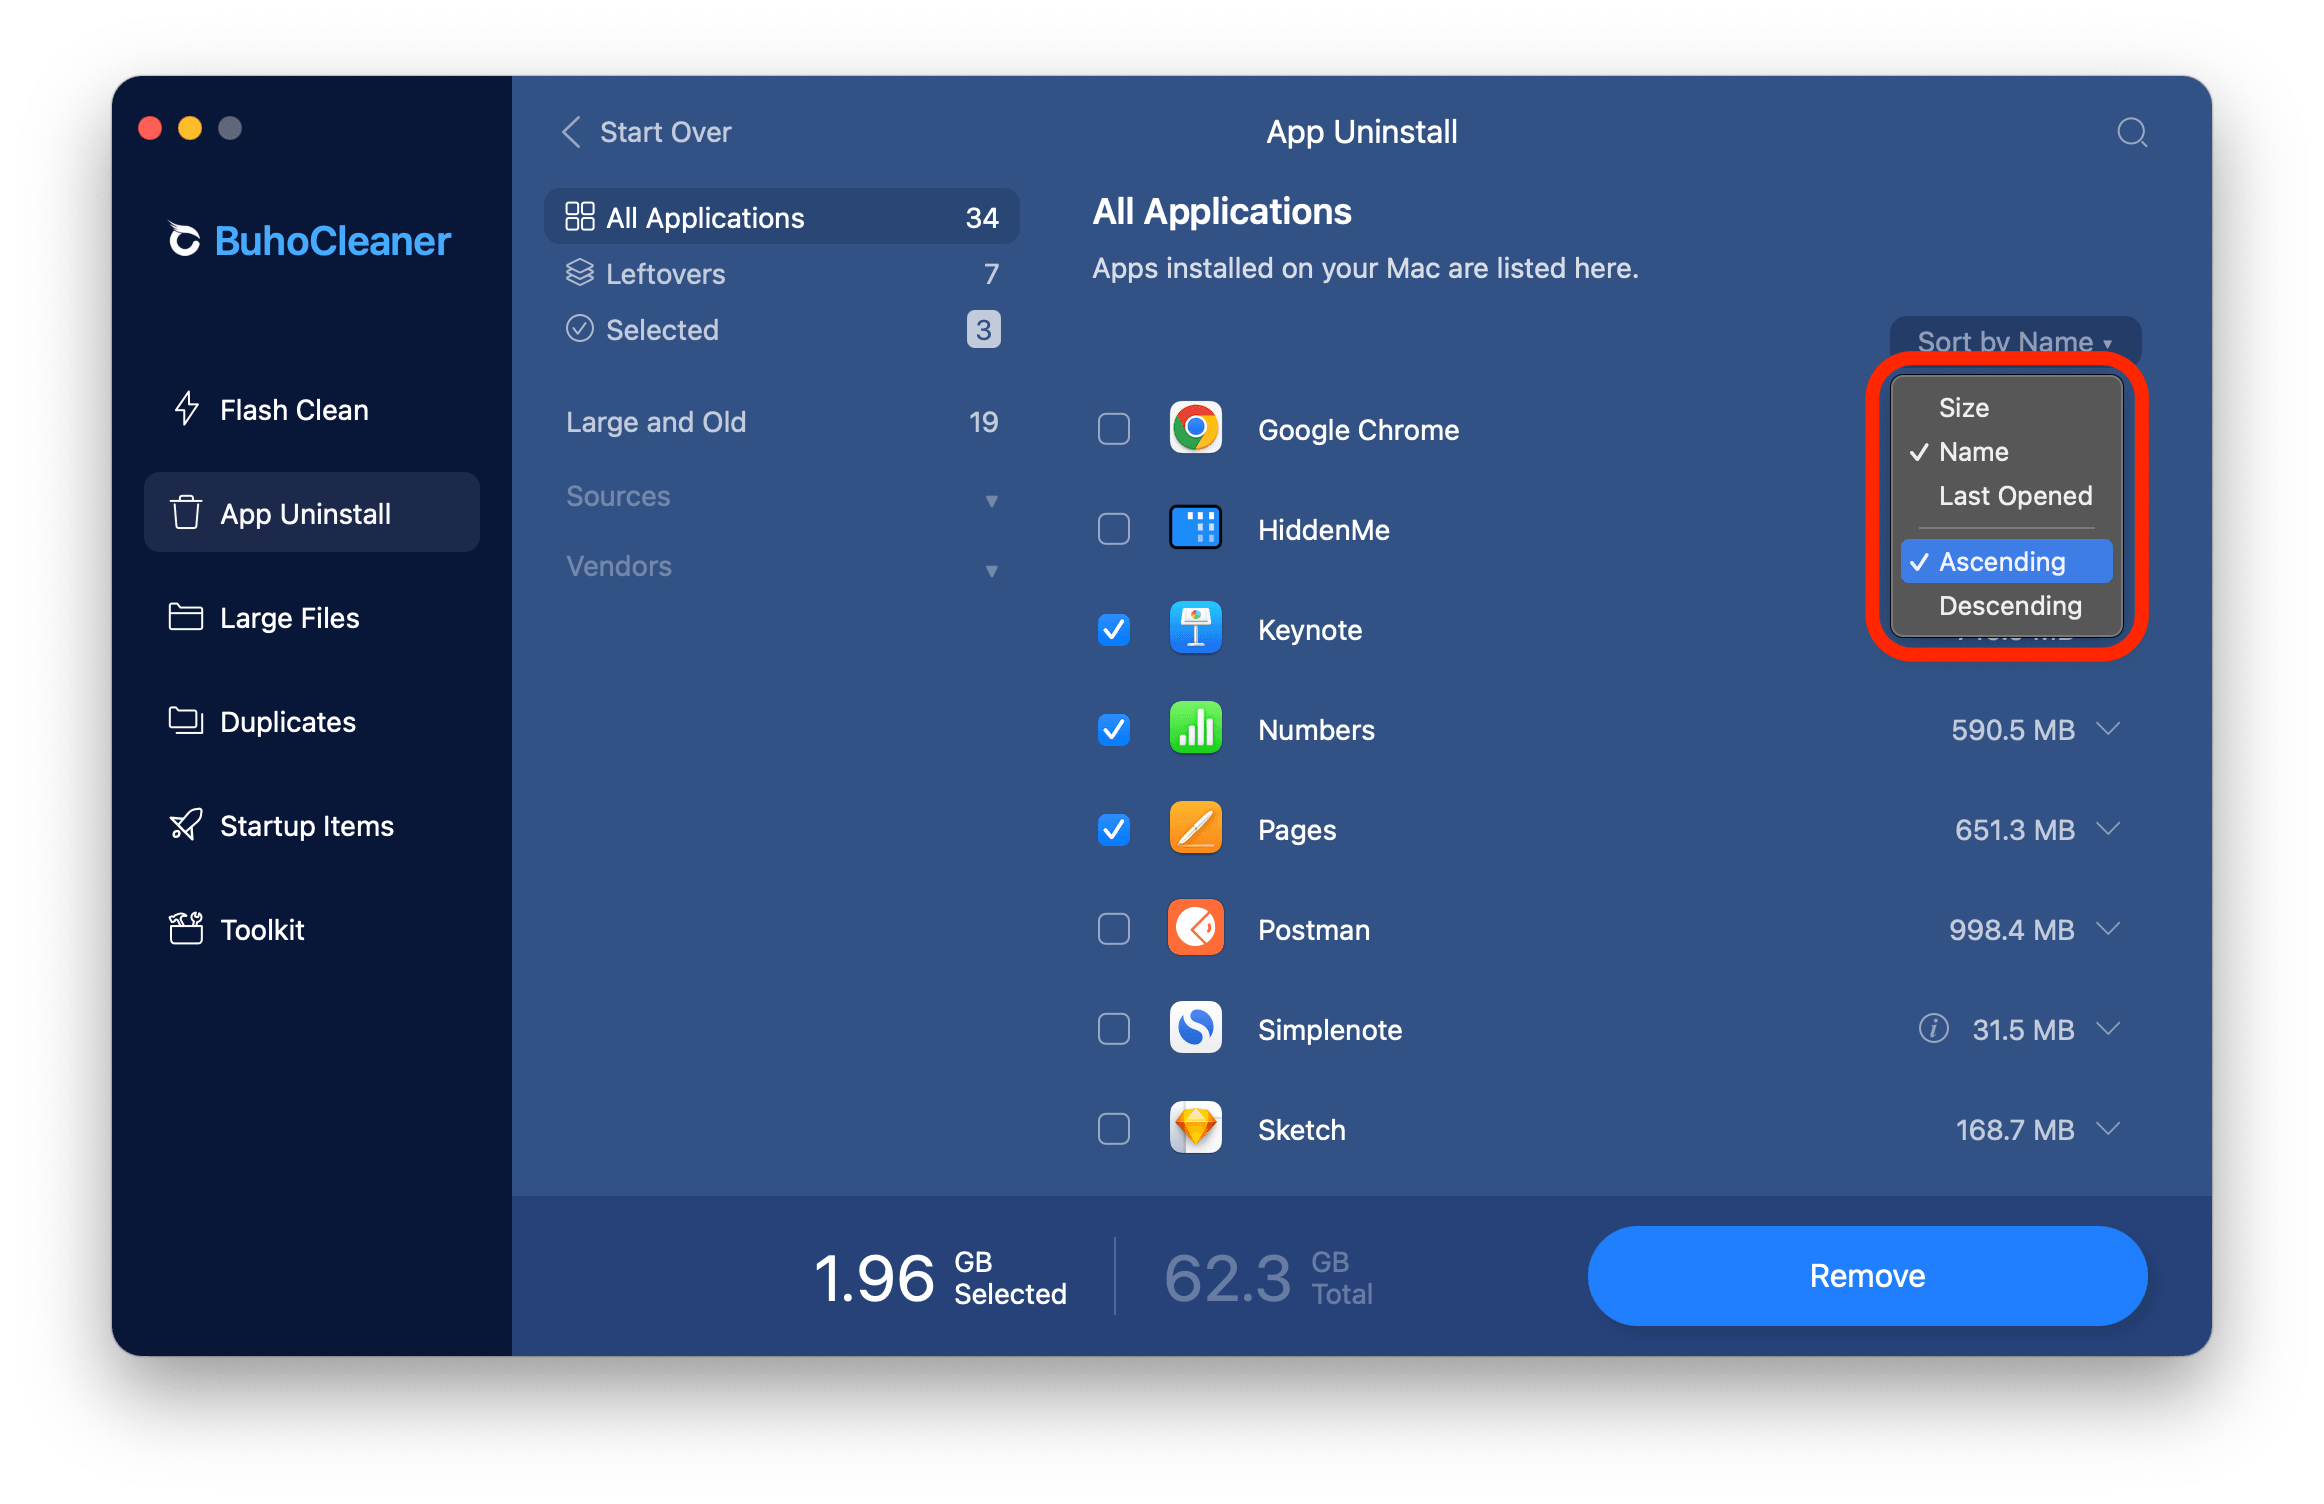2324x1504 pixels.
Task: Expand the Sketch row details chevron
Action: [2108, 1129]
